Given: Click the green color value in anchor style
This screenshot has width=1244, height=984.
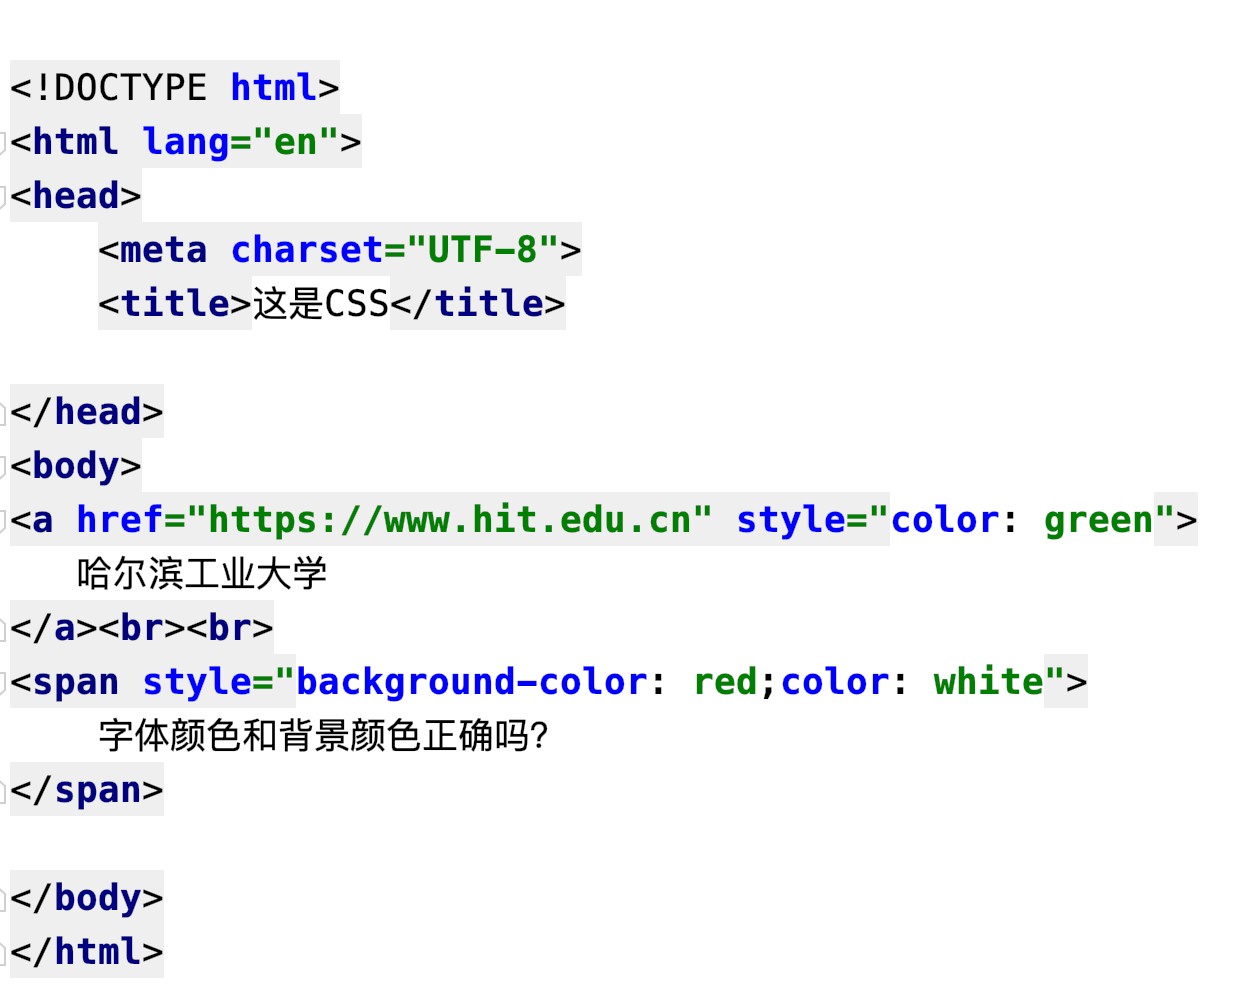Looking at the screenshot, I should (1098, 520).
